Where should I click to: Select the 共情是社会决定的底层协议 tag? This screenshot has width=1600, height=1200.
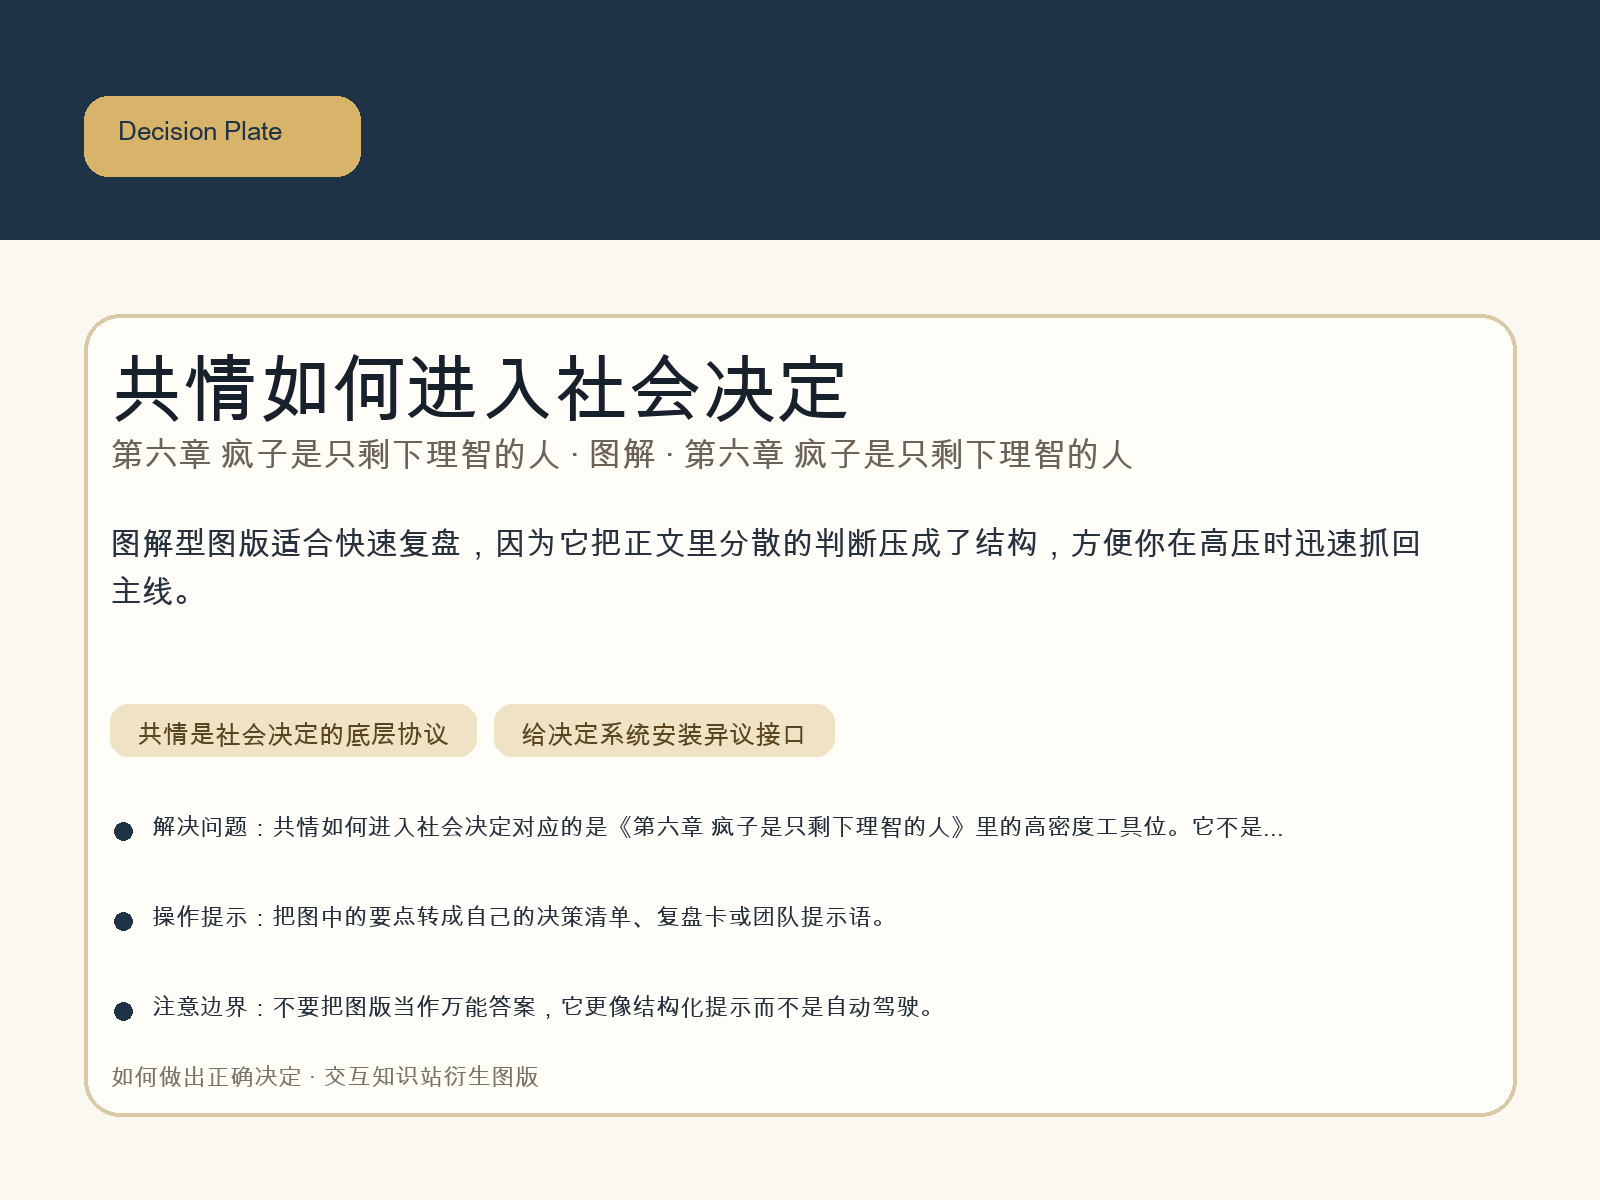[293, 731]
